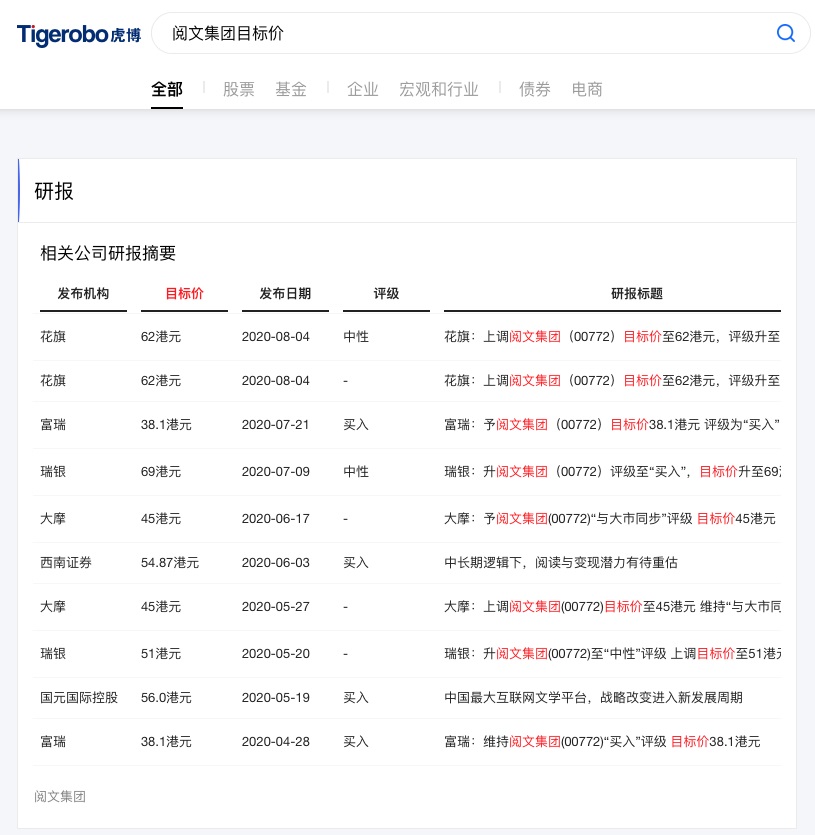Image resolution: width=815 pixels, height=835 pixels.
Task: Click the date 2020-06-03
Action: click(275, 562)
